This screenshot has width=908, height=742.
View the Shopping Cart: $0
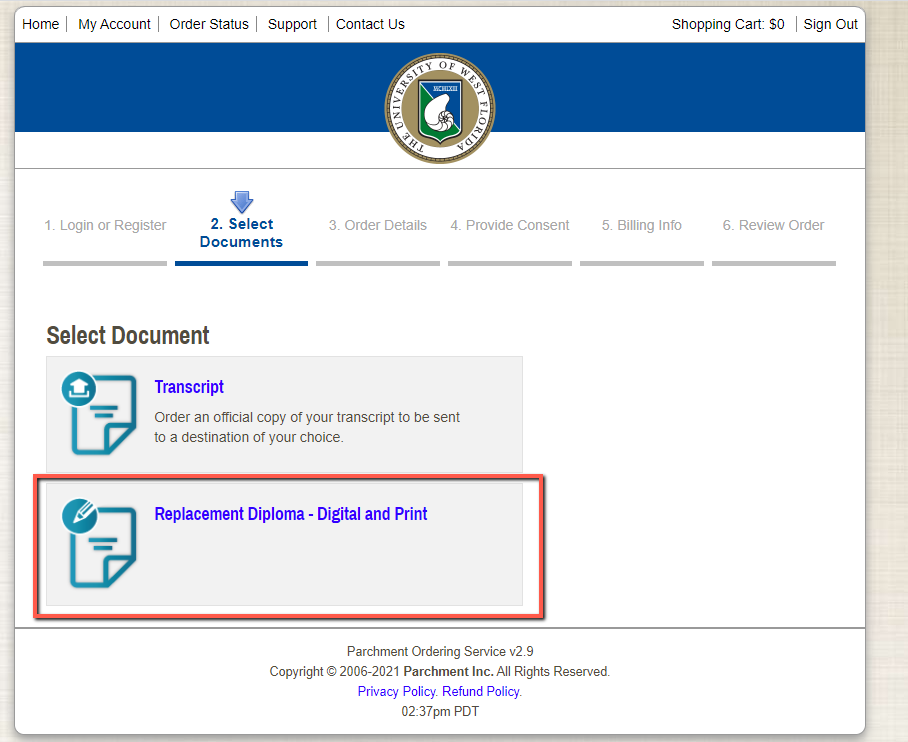(728, 24)
